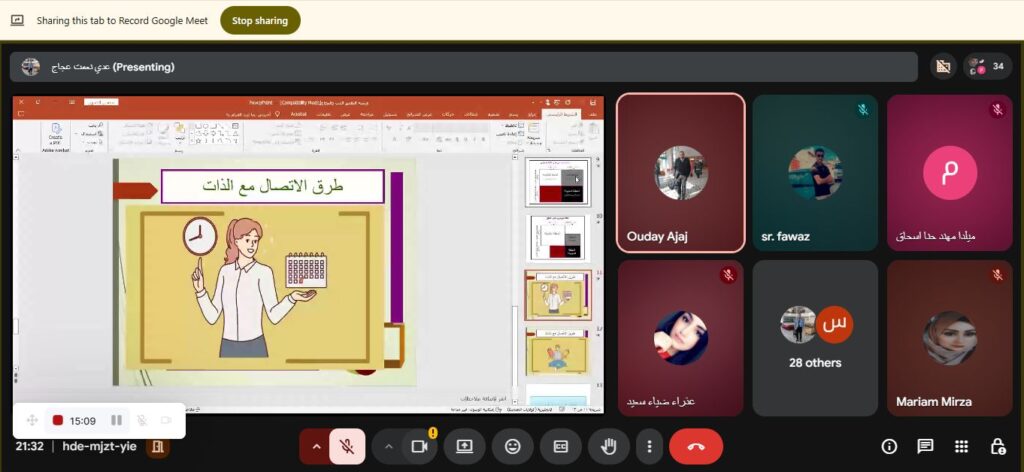This screenshot has height=472, width=1024.
Task: Unmute the microphone in the call bar
Action: click(x=347, y=446)
